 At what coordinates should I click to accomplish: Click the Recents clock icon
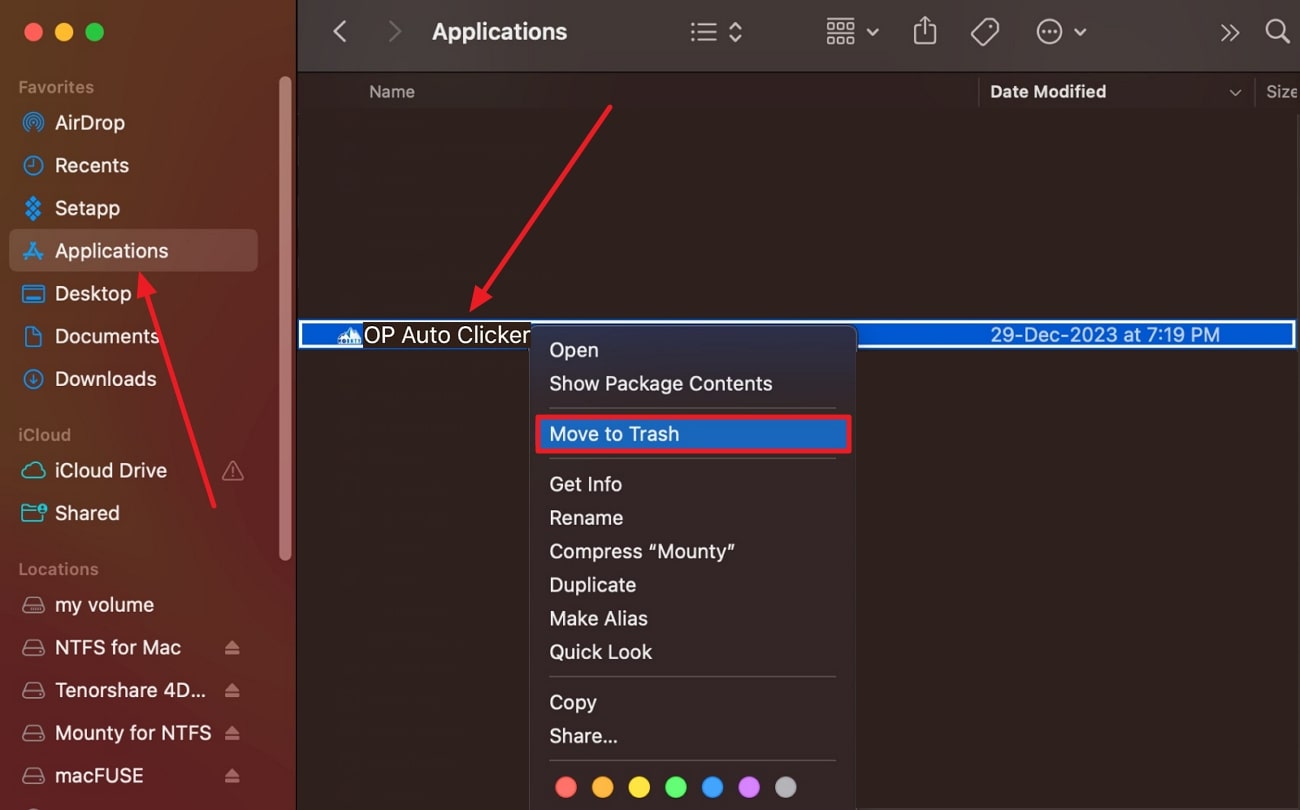coord(33,165)
